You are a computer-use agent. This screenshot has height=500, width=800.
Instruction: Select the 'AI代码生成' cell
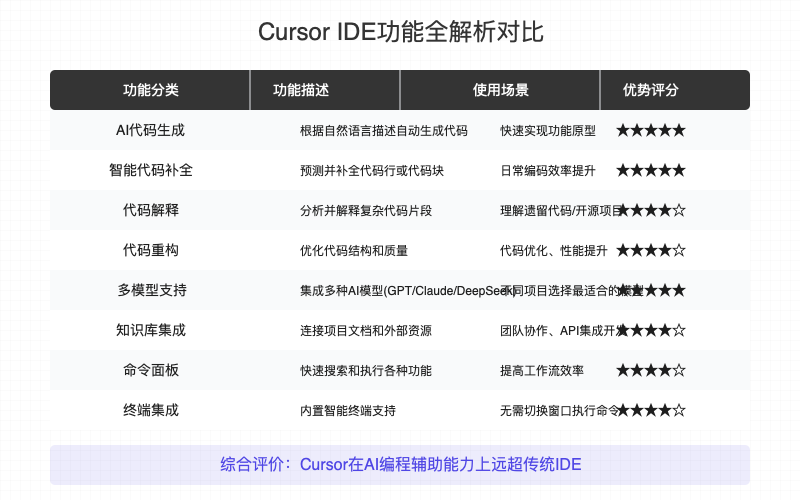click(x=151, y=130)
